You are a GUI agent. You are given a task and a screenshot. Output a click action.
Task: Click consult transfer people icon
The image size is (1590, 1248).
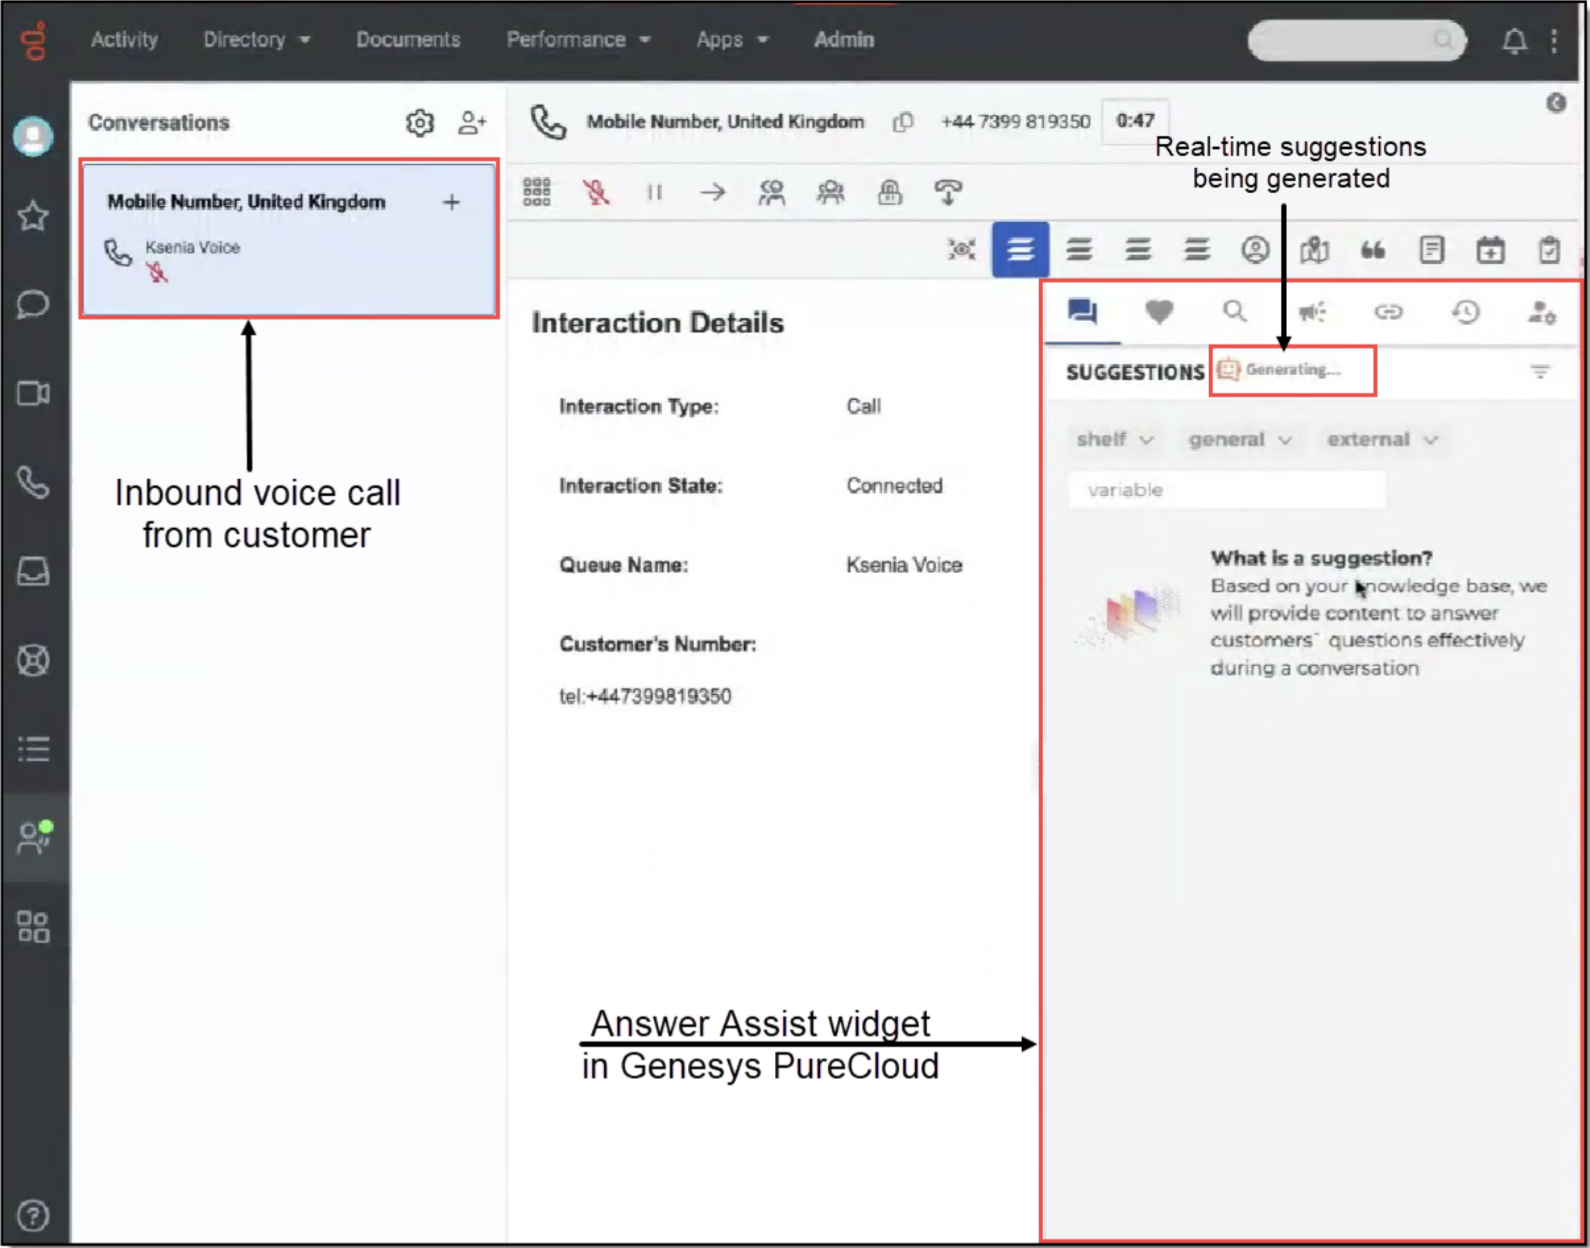click(x=771, y=192)
